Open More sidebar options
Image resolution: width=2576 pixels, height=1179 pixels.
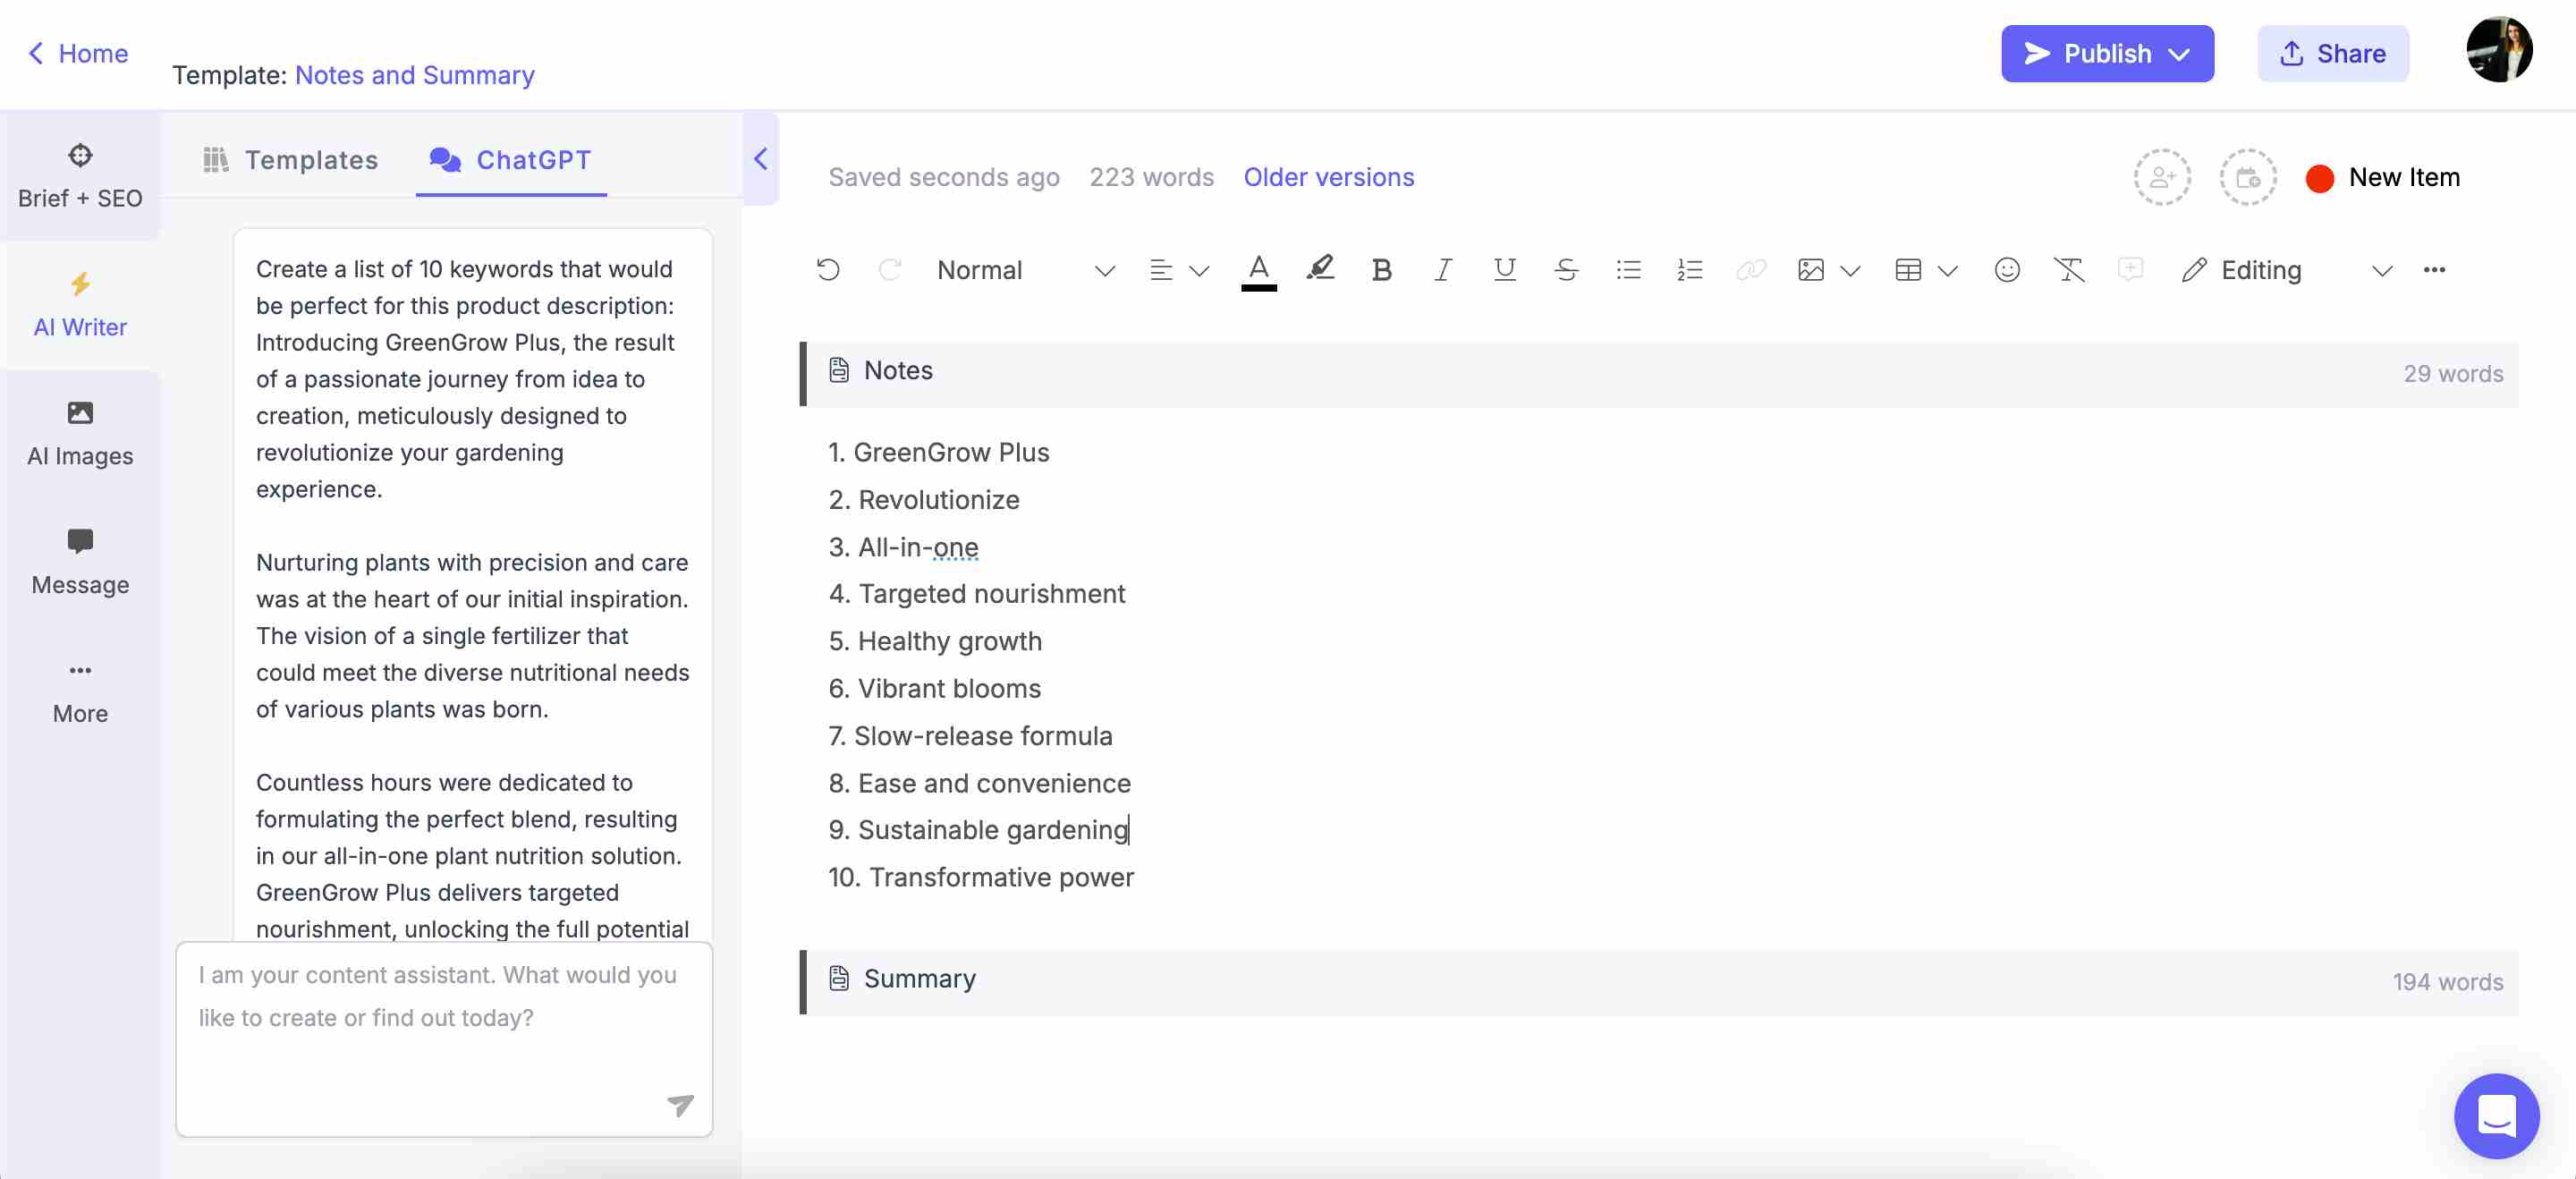(x=80, y=692)
